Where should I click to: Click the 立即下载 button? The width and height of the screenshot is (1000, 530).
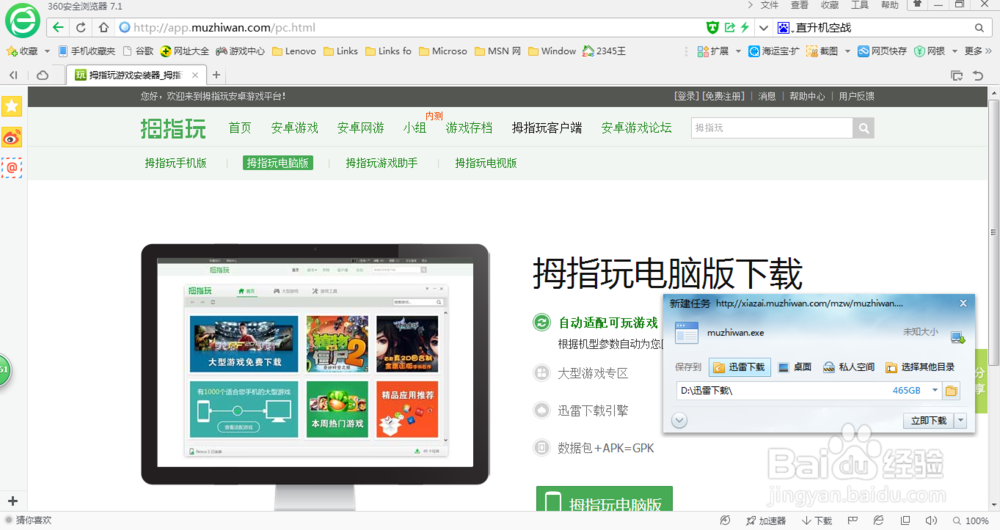coord(928,420)
